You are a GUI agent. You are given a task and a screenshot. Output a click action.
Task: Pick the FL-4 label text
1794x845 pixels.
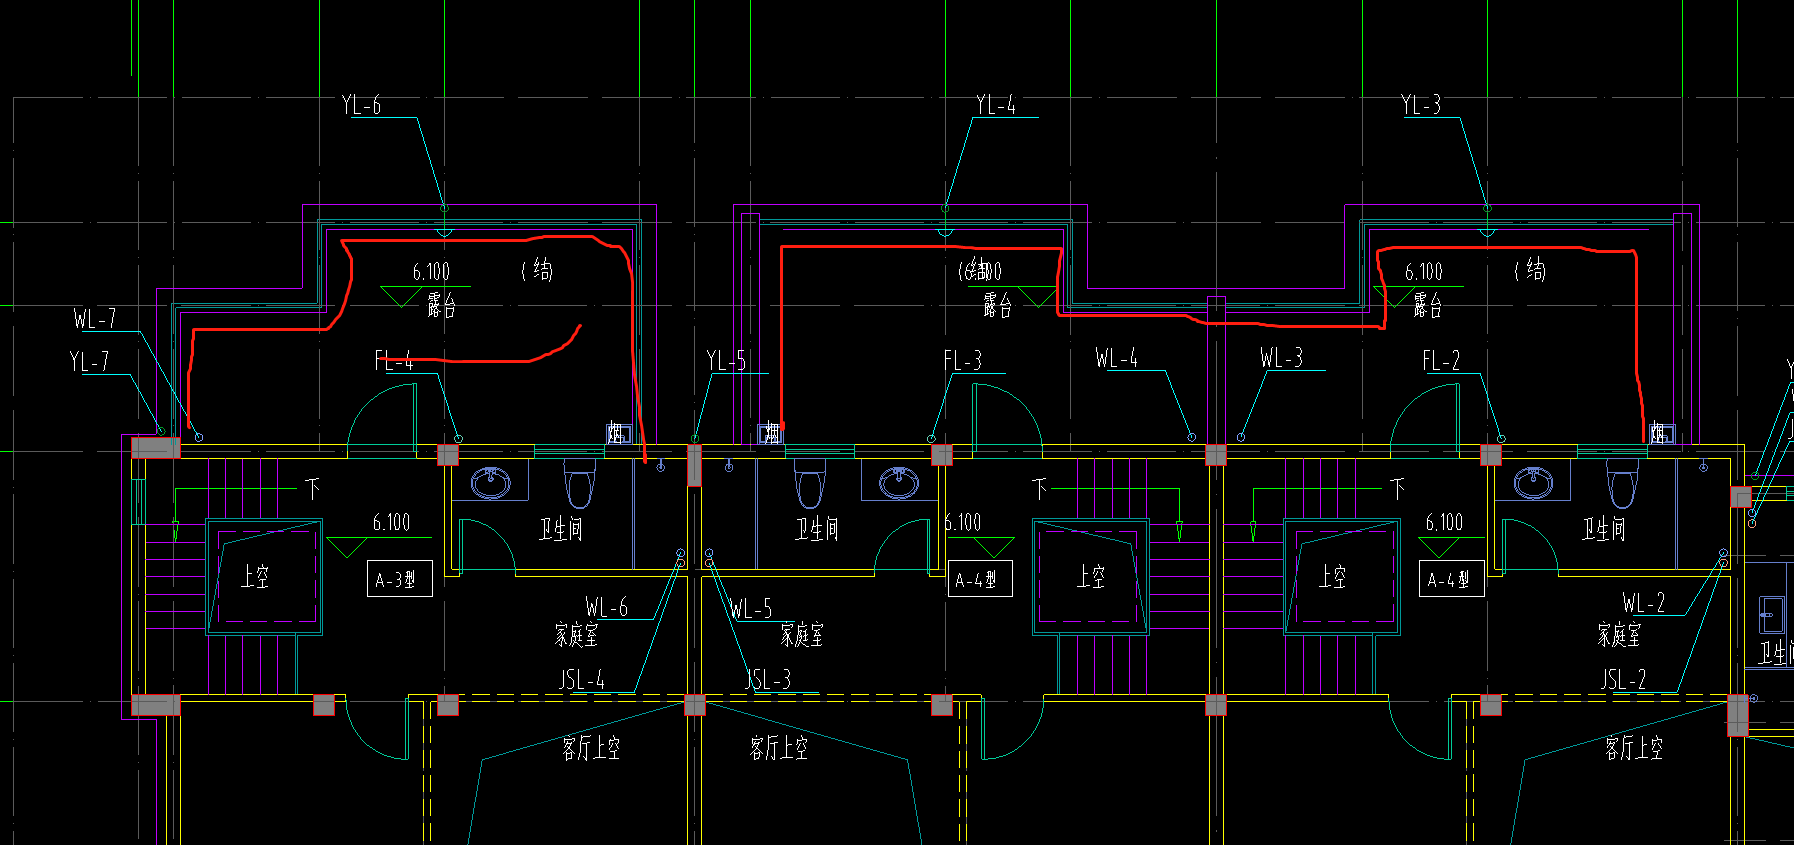[x=394, y=361]
